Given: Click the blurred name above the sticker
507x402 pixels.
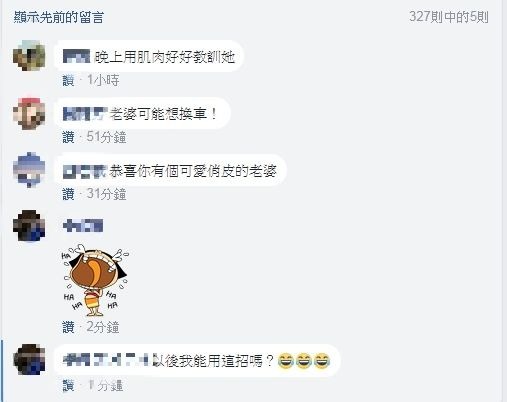Looking at the screenshot, I should [83, 226].
